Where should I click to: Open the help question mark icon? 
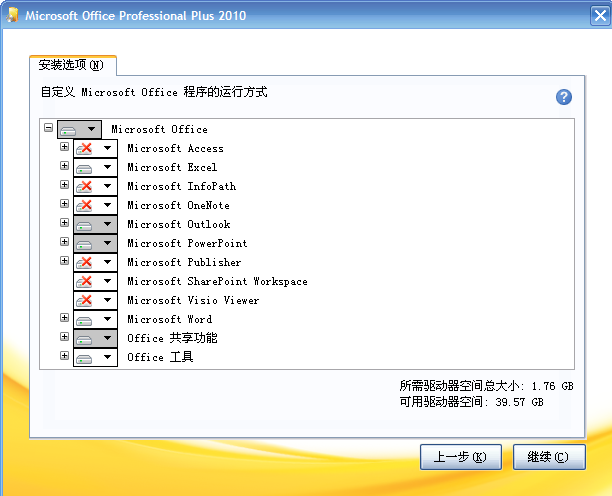tap(564, 97)
